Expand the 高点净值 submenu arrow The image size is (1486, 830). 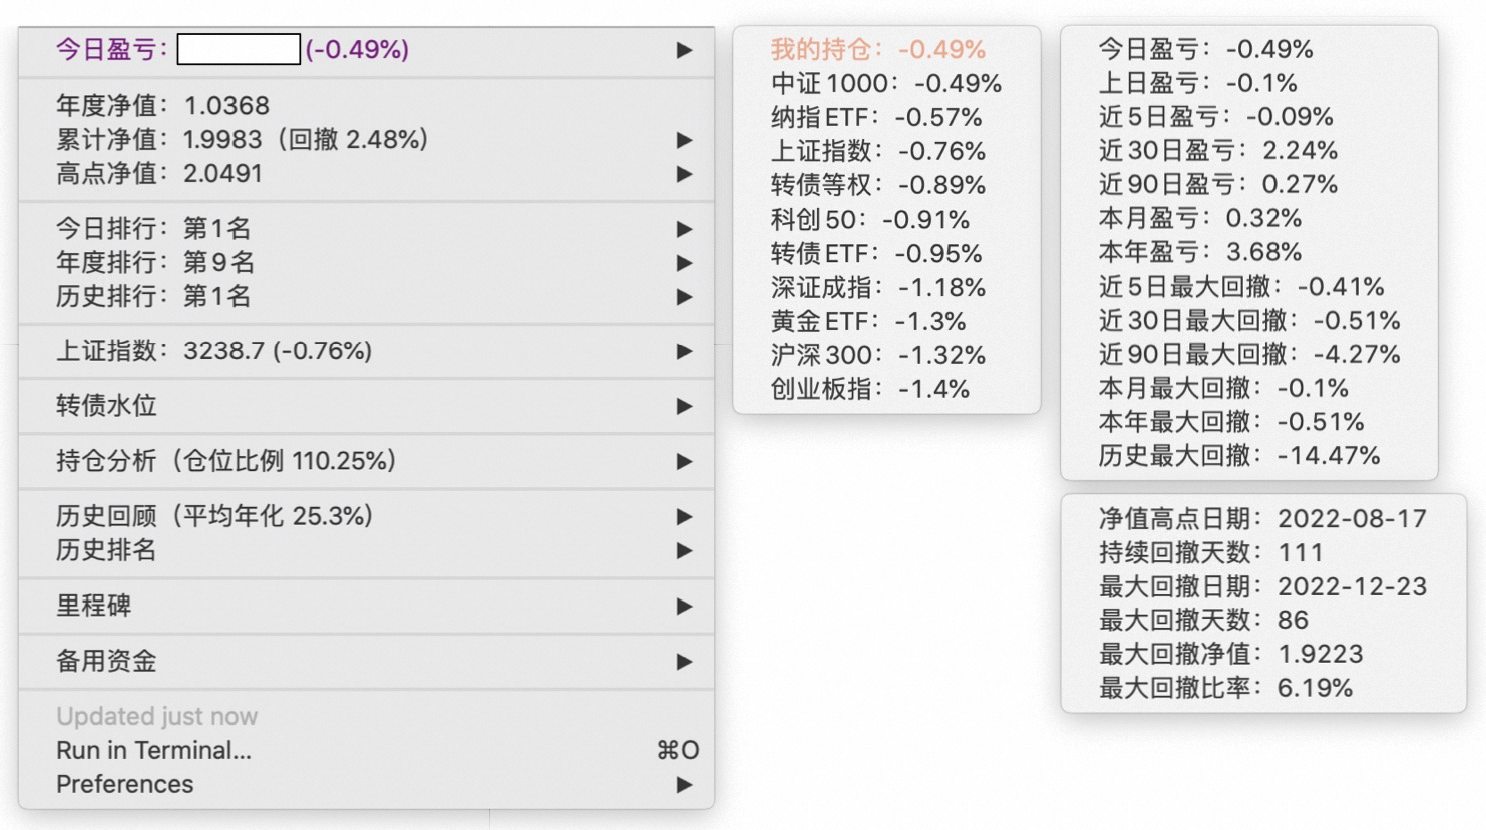[x=684, y=174]
